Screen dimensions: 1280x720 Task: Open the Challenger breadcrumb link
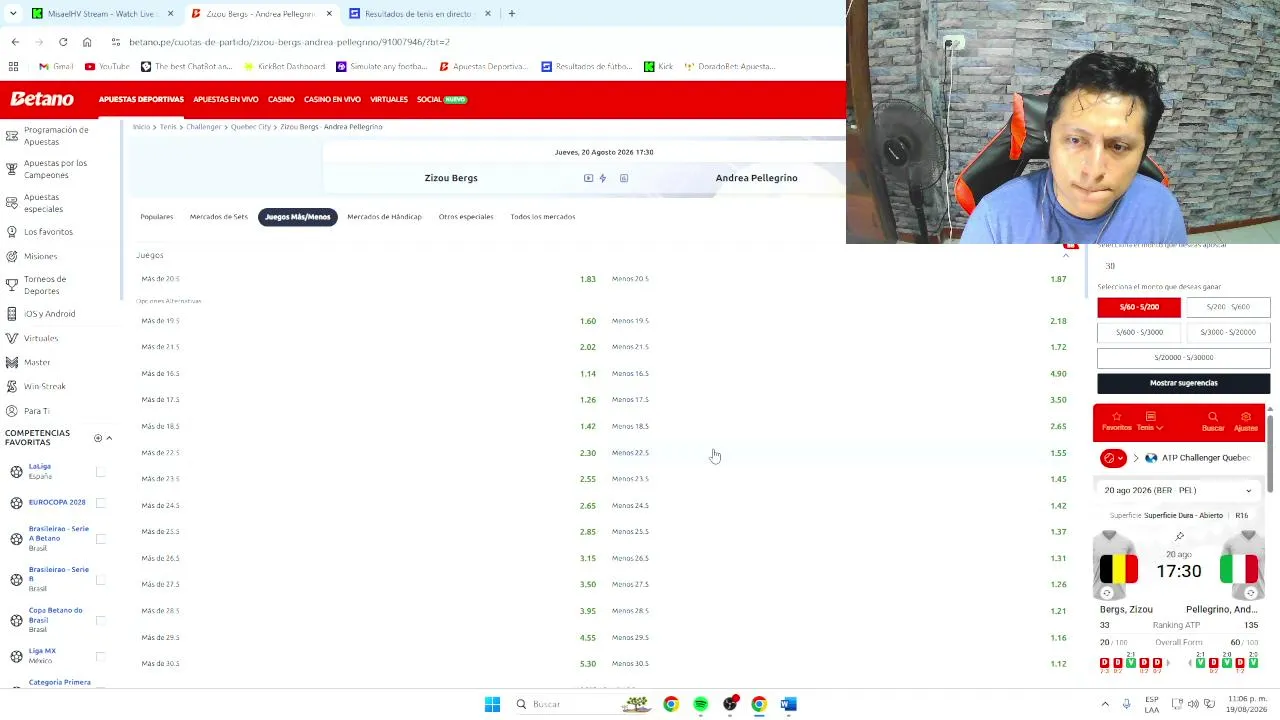coord(203,127)
